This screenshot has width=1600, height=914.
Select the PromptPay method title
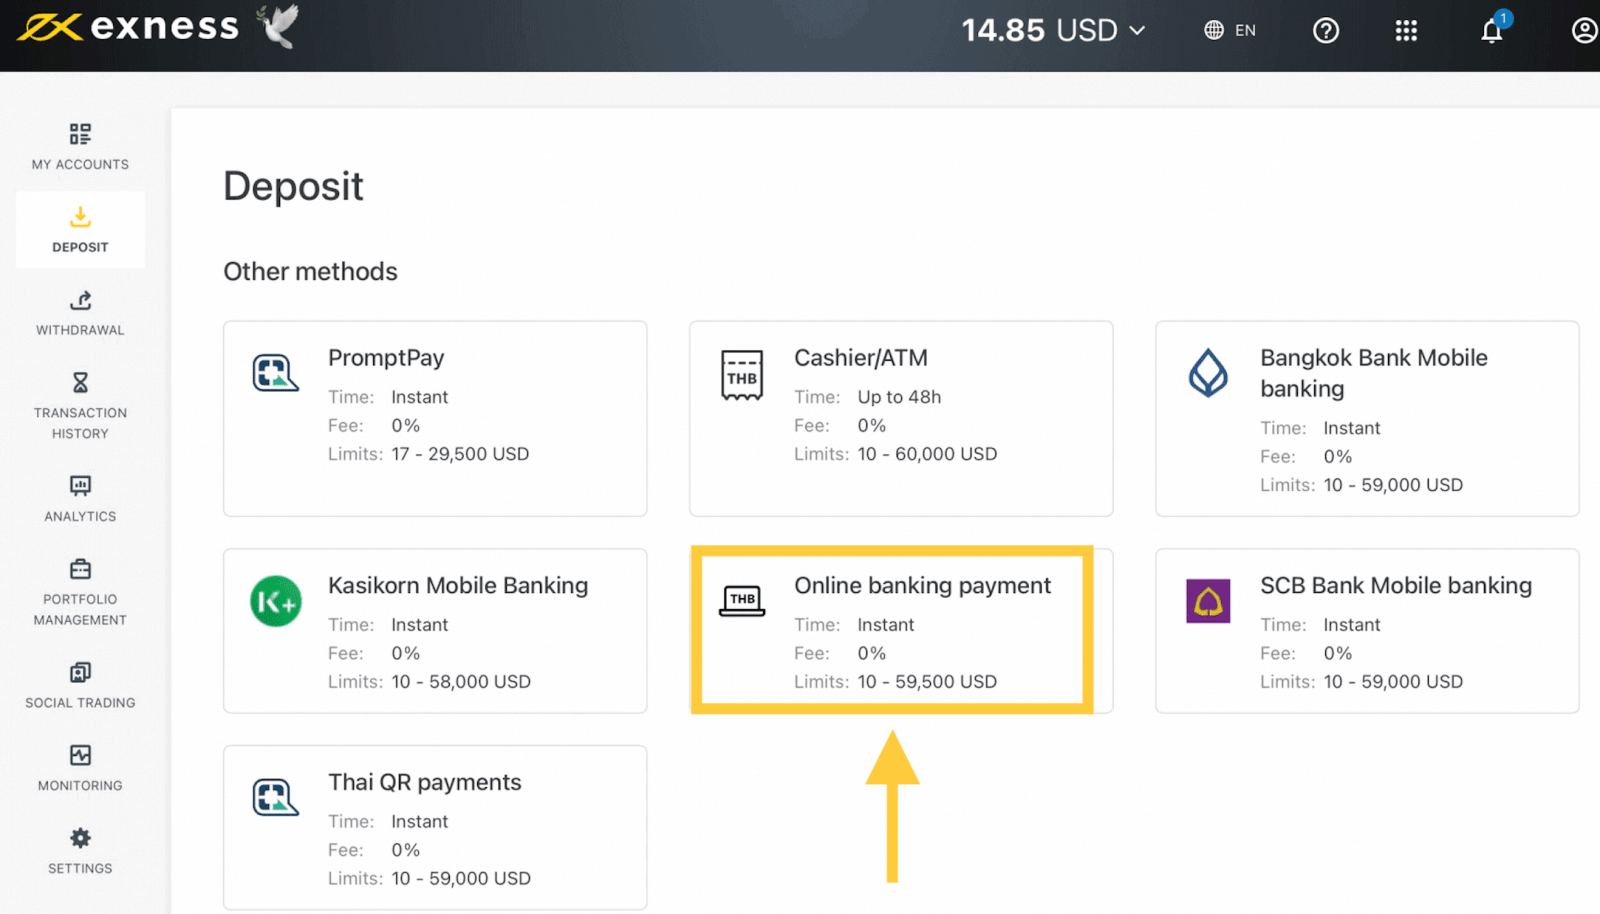[x=386, y=358]
